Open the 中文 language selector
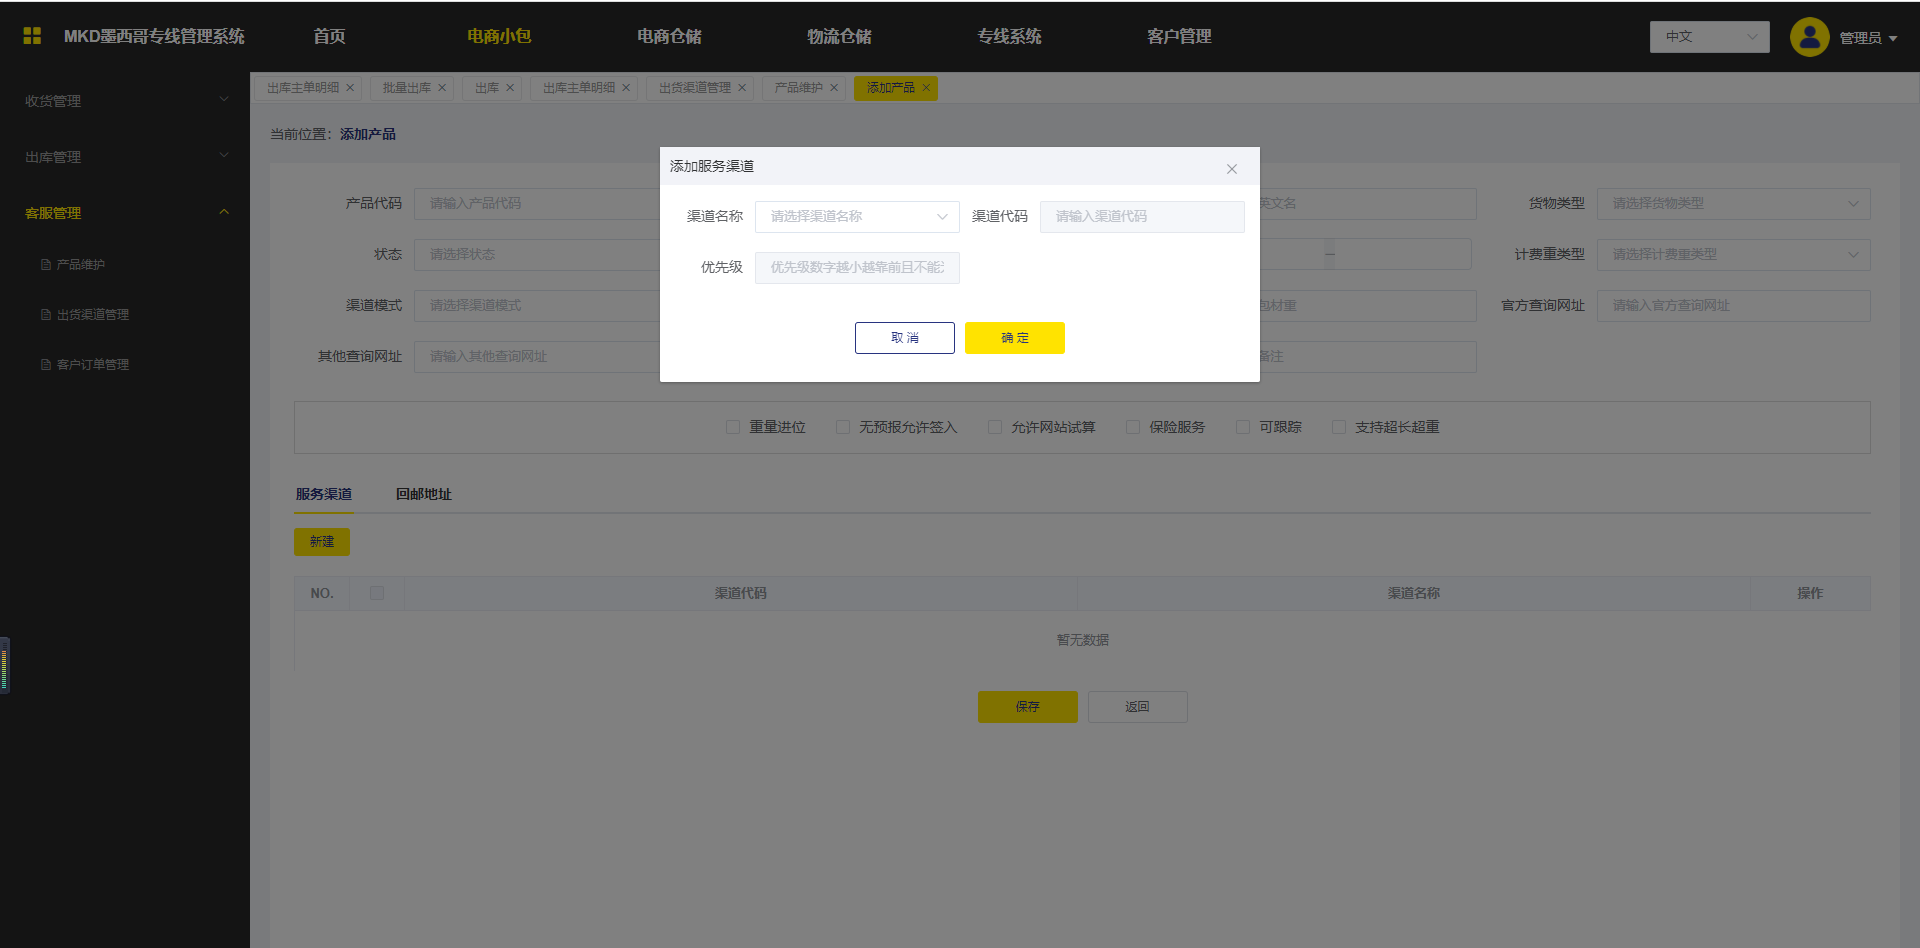This screenshot has height=948, width=1920. point(1709,37)
